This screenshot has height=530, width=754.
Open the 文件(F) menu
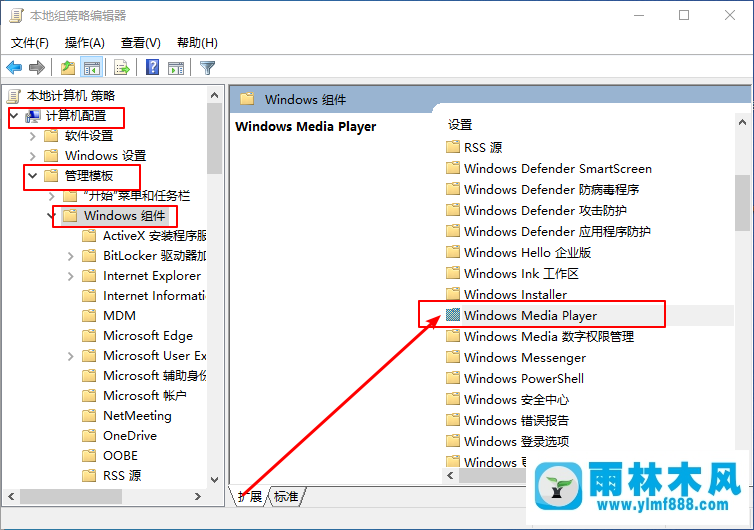click(30, 43)
